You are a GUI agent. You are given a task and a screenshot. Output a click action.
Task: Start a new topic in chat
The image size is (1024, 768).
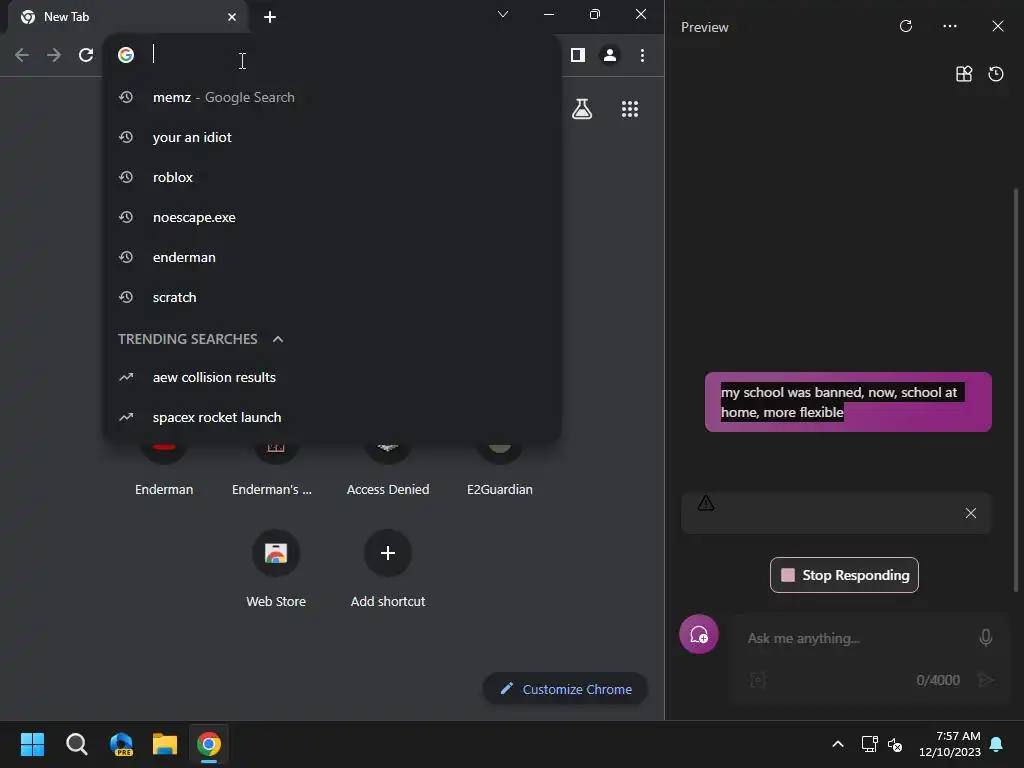pyautogui.click(x=699, y=634)
